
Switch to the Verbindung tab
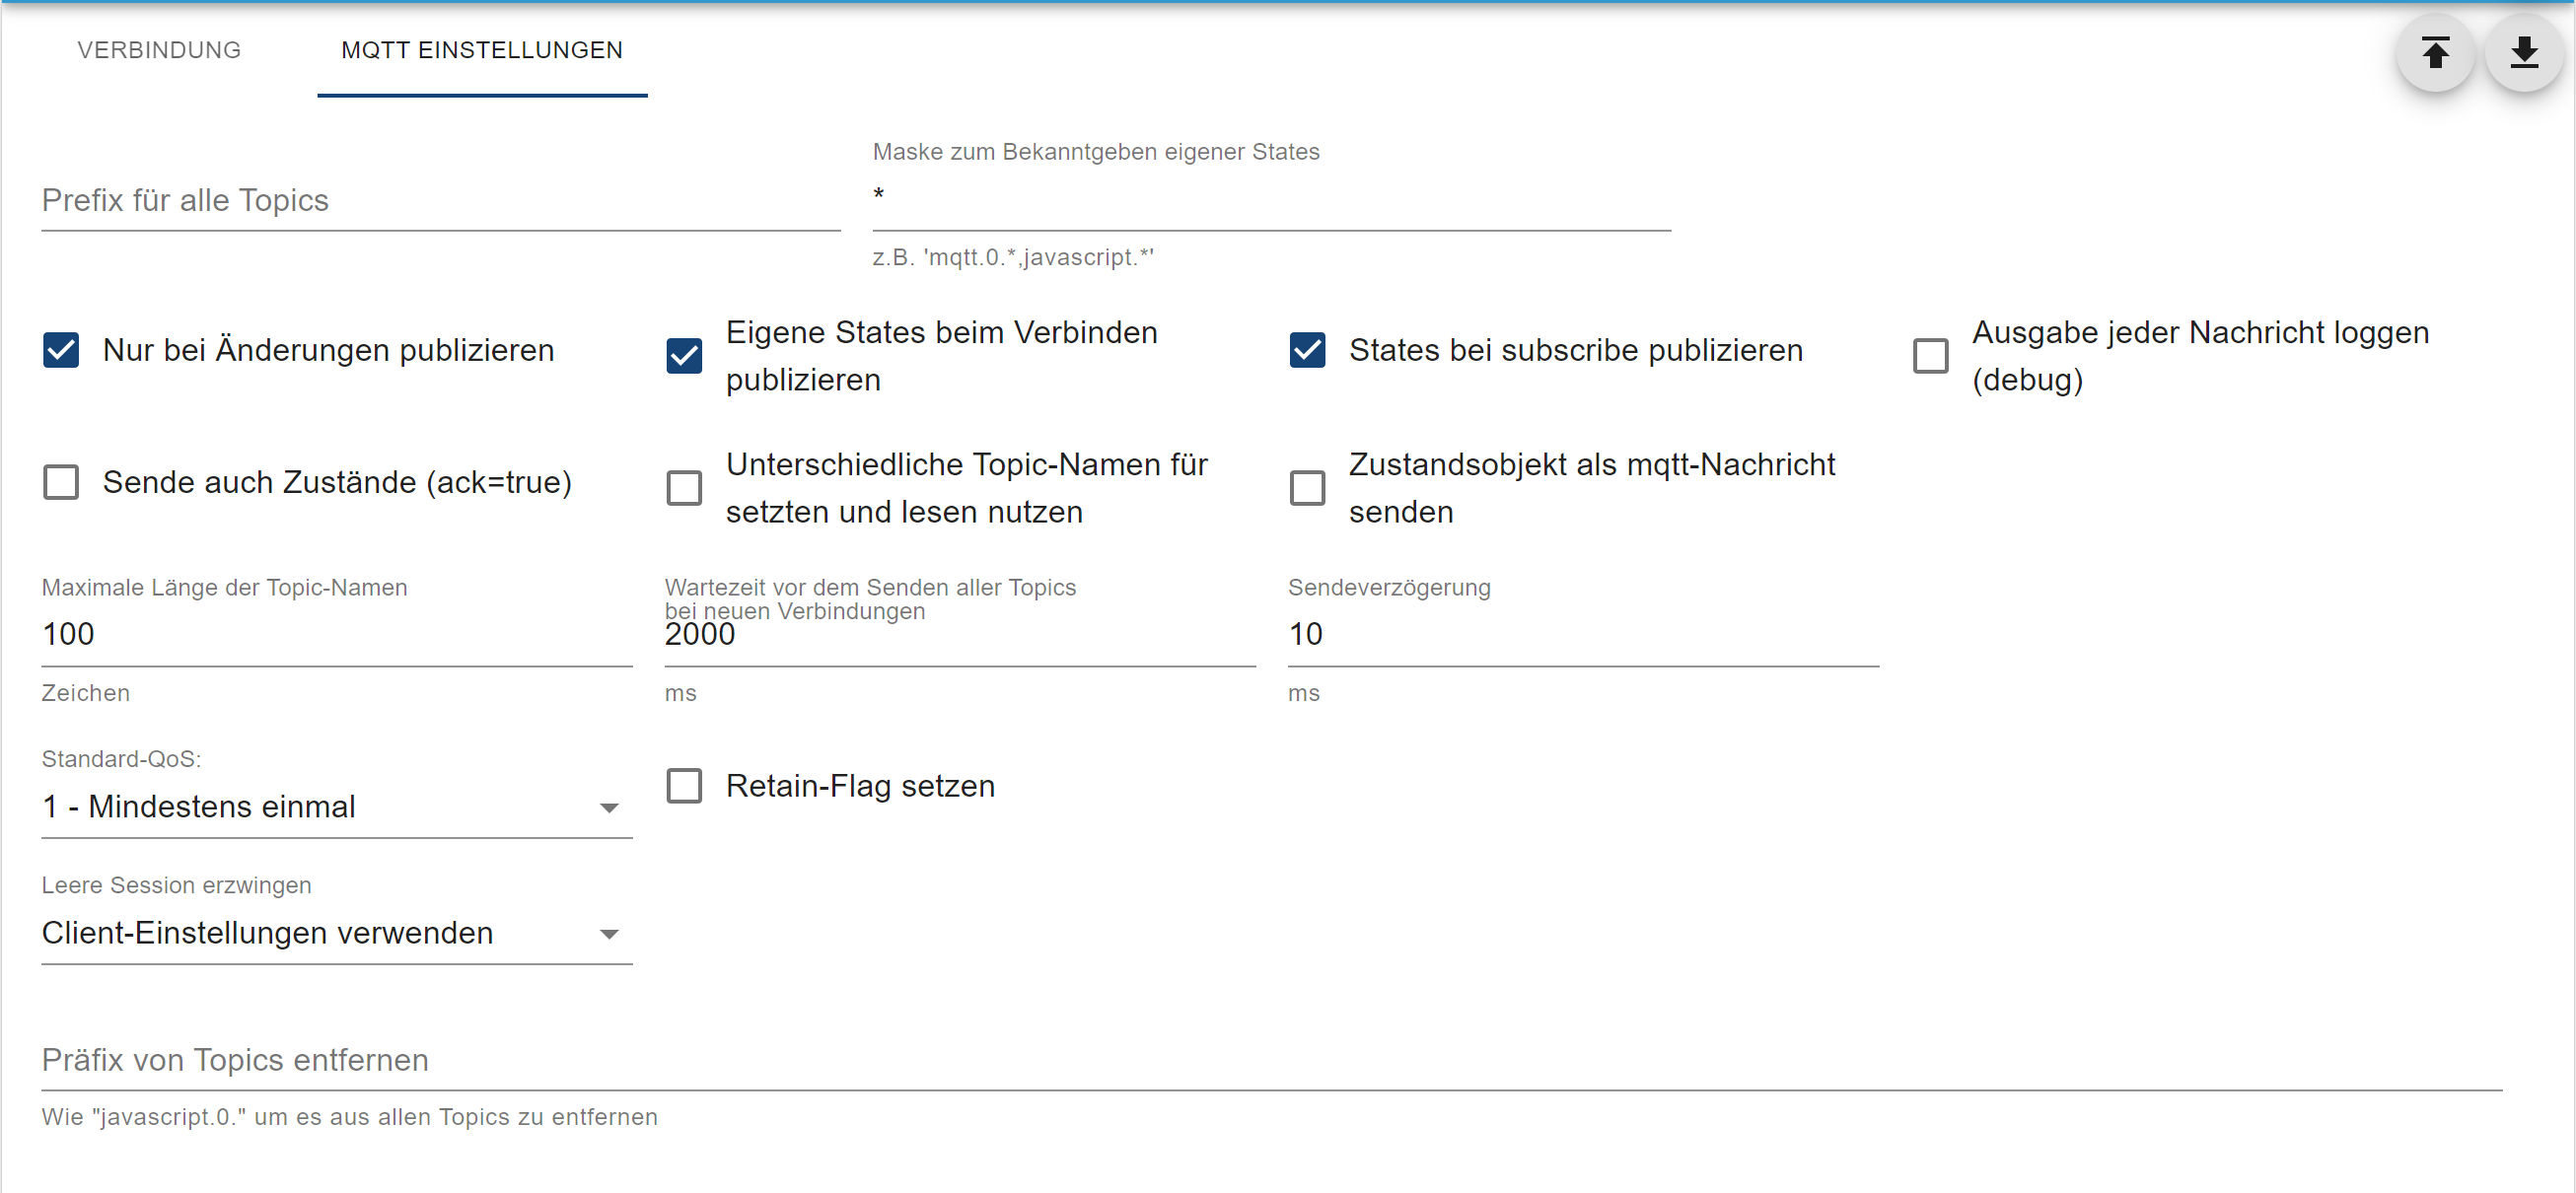pos(159,50)
